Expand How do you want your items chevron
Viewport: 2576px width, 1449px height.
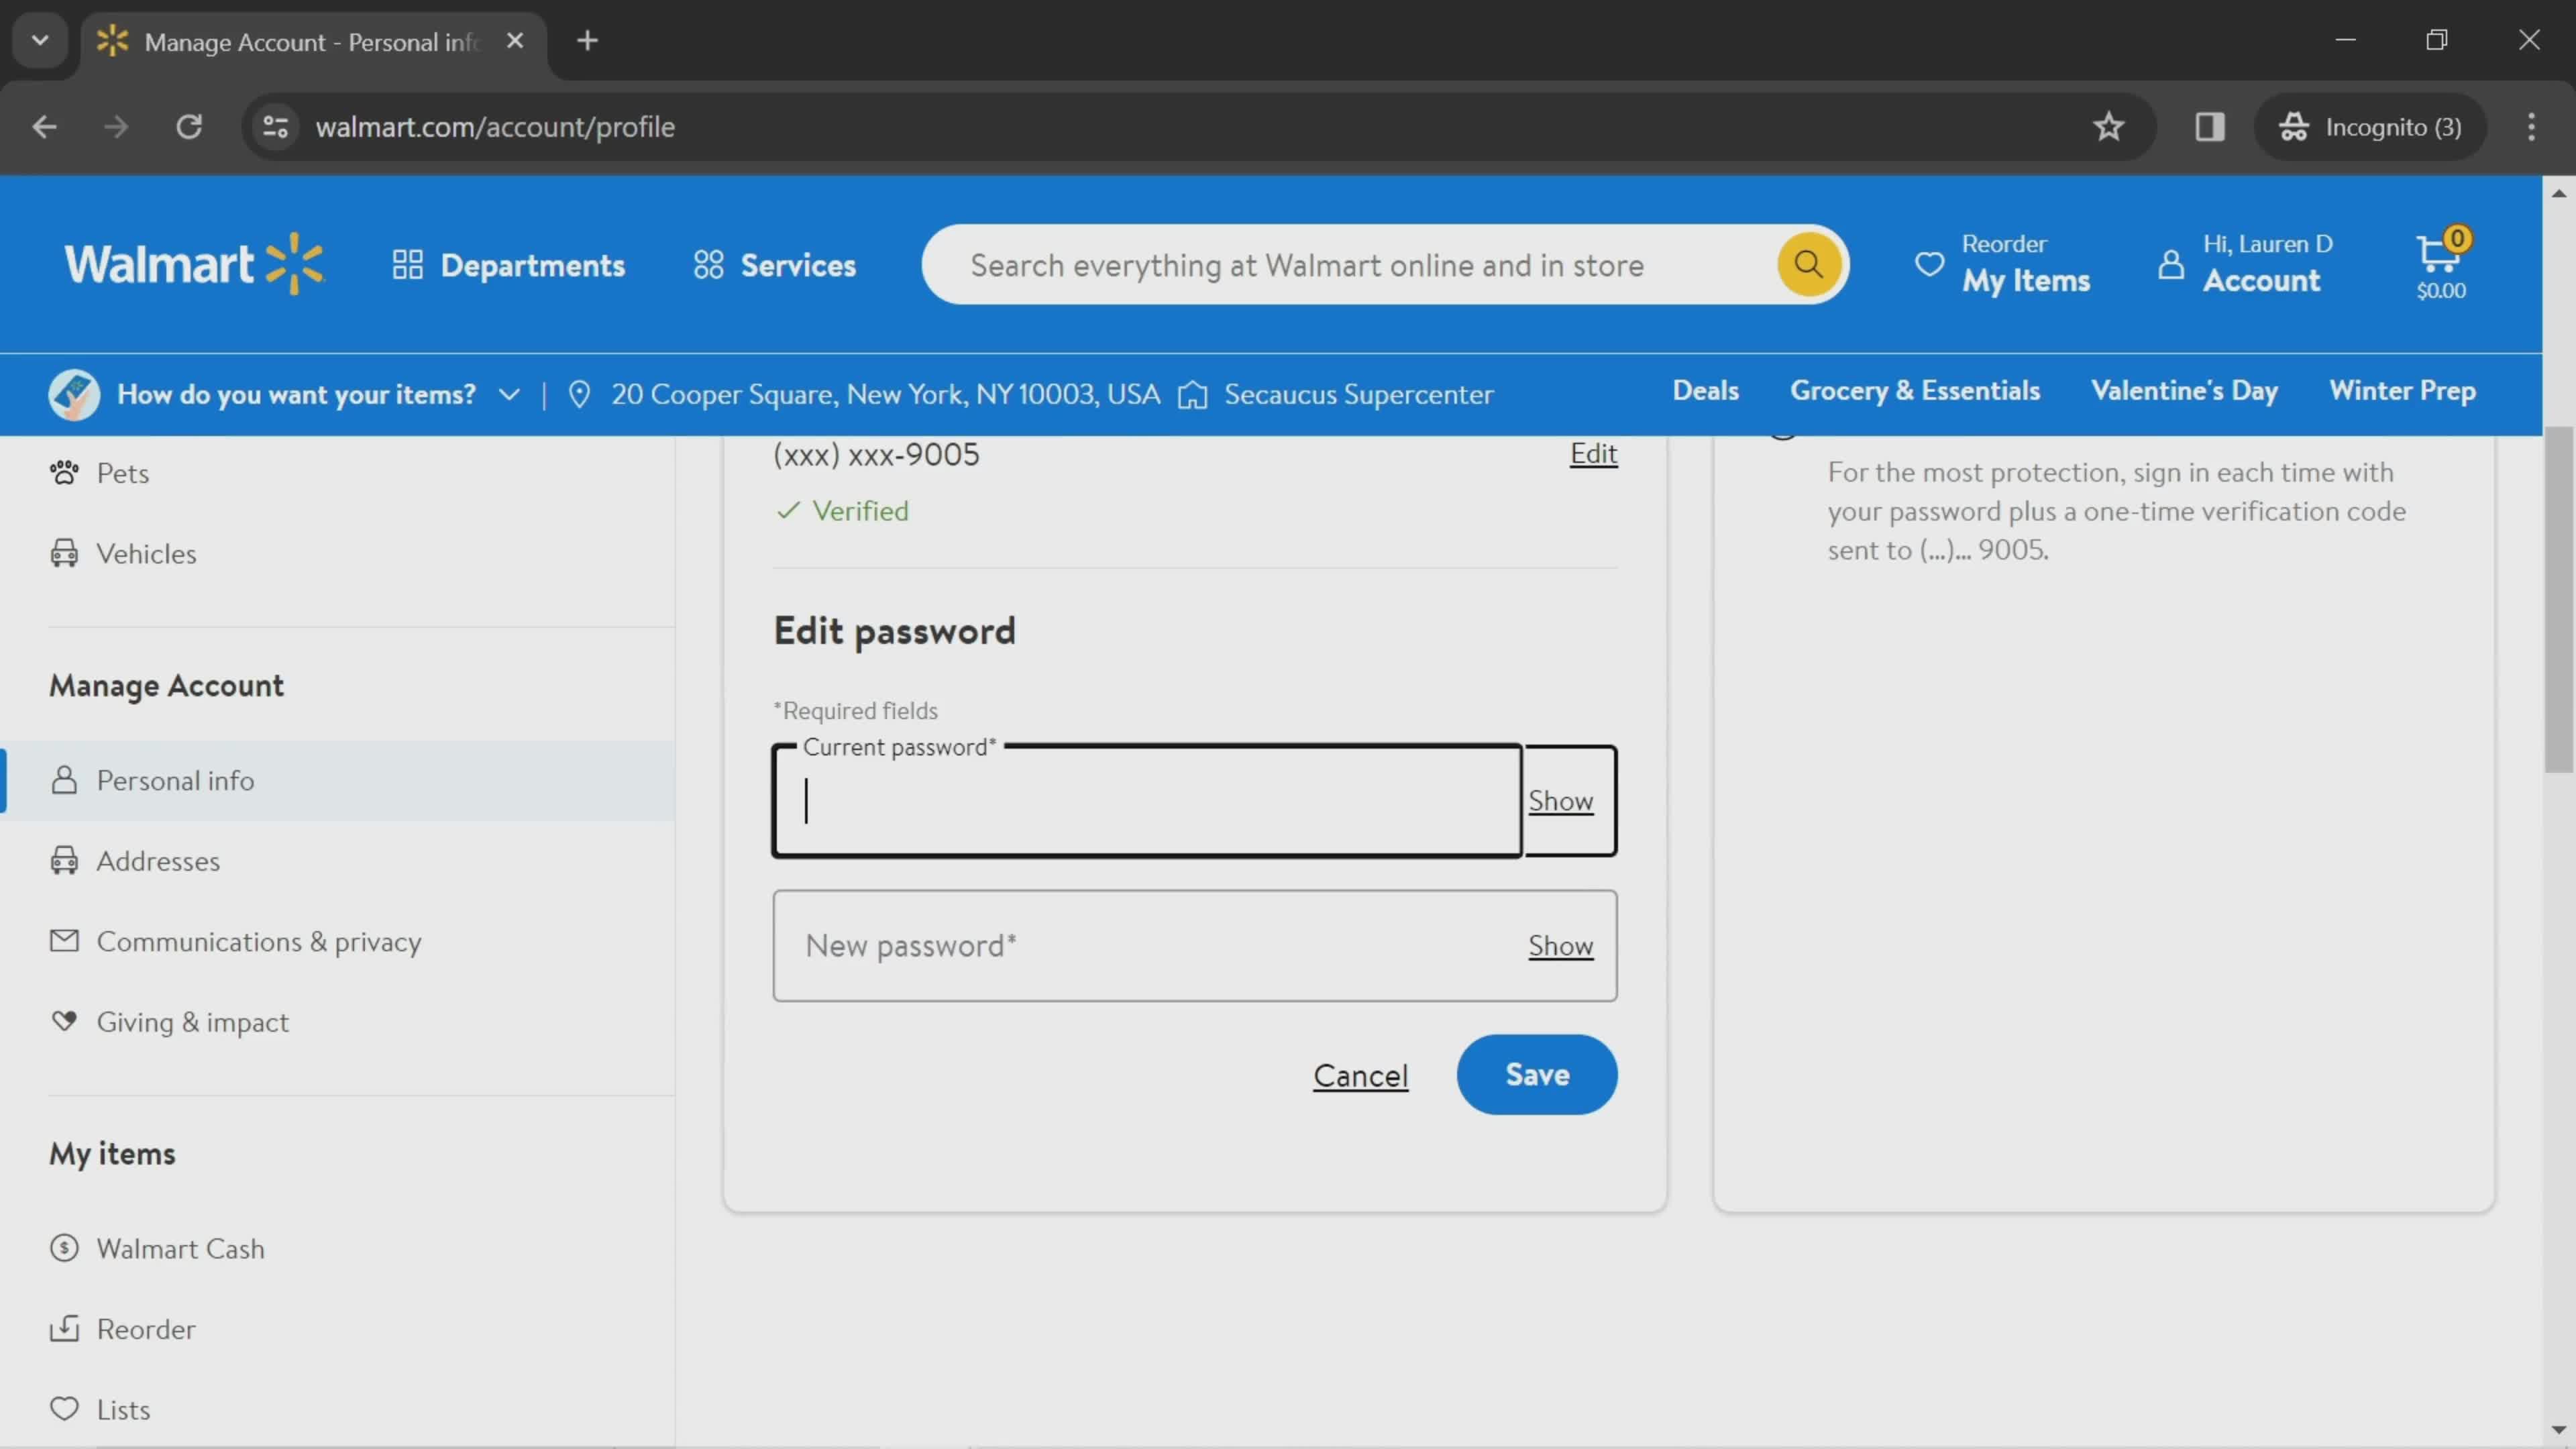coord(509,394)
